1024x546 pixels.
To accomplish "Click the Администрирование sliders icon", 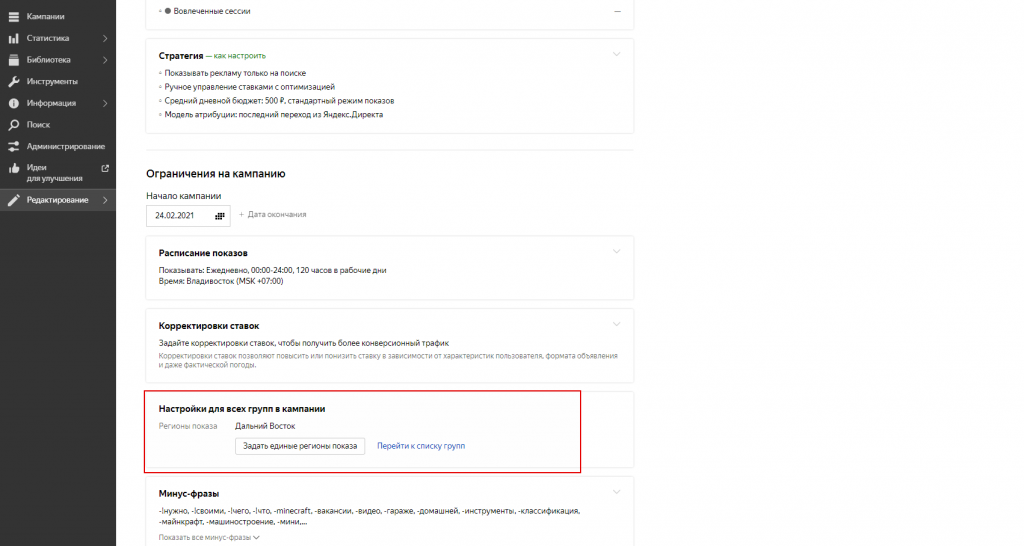I will point(14,147).
